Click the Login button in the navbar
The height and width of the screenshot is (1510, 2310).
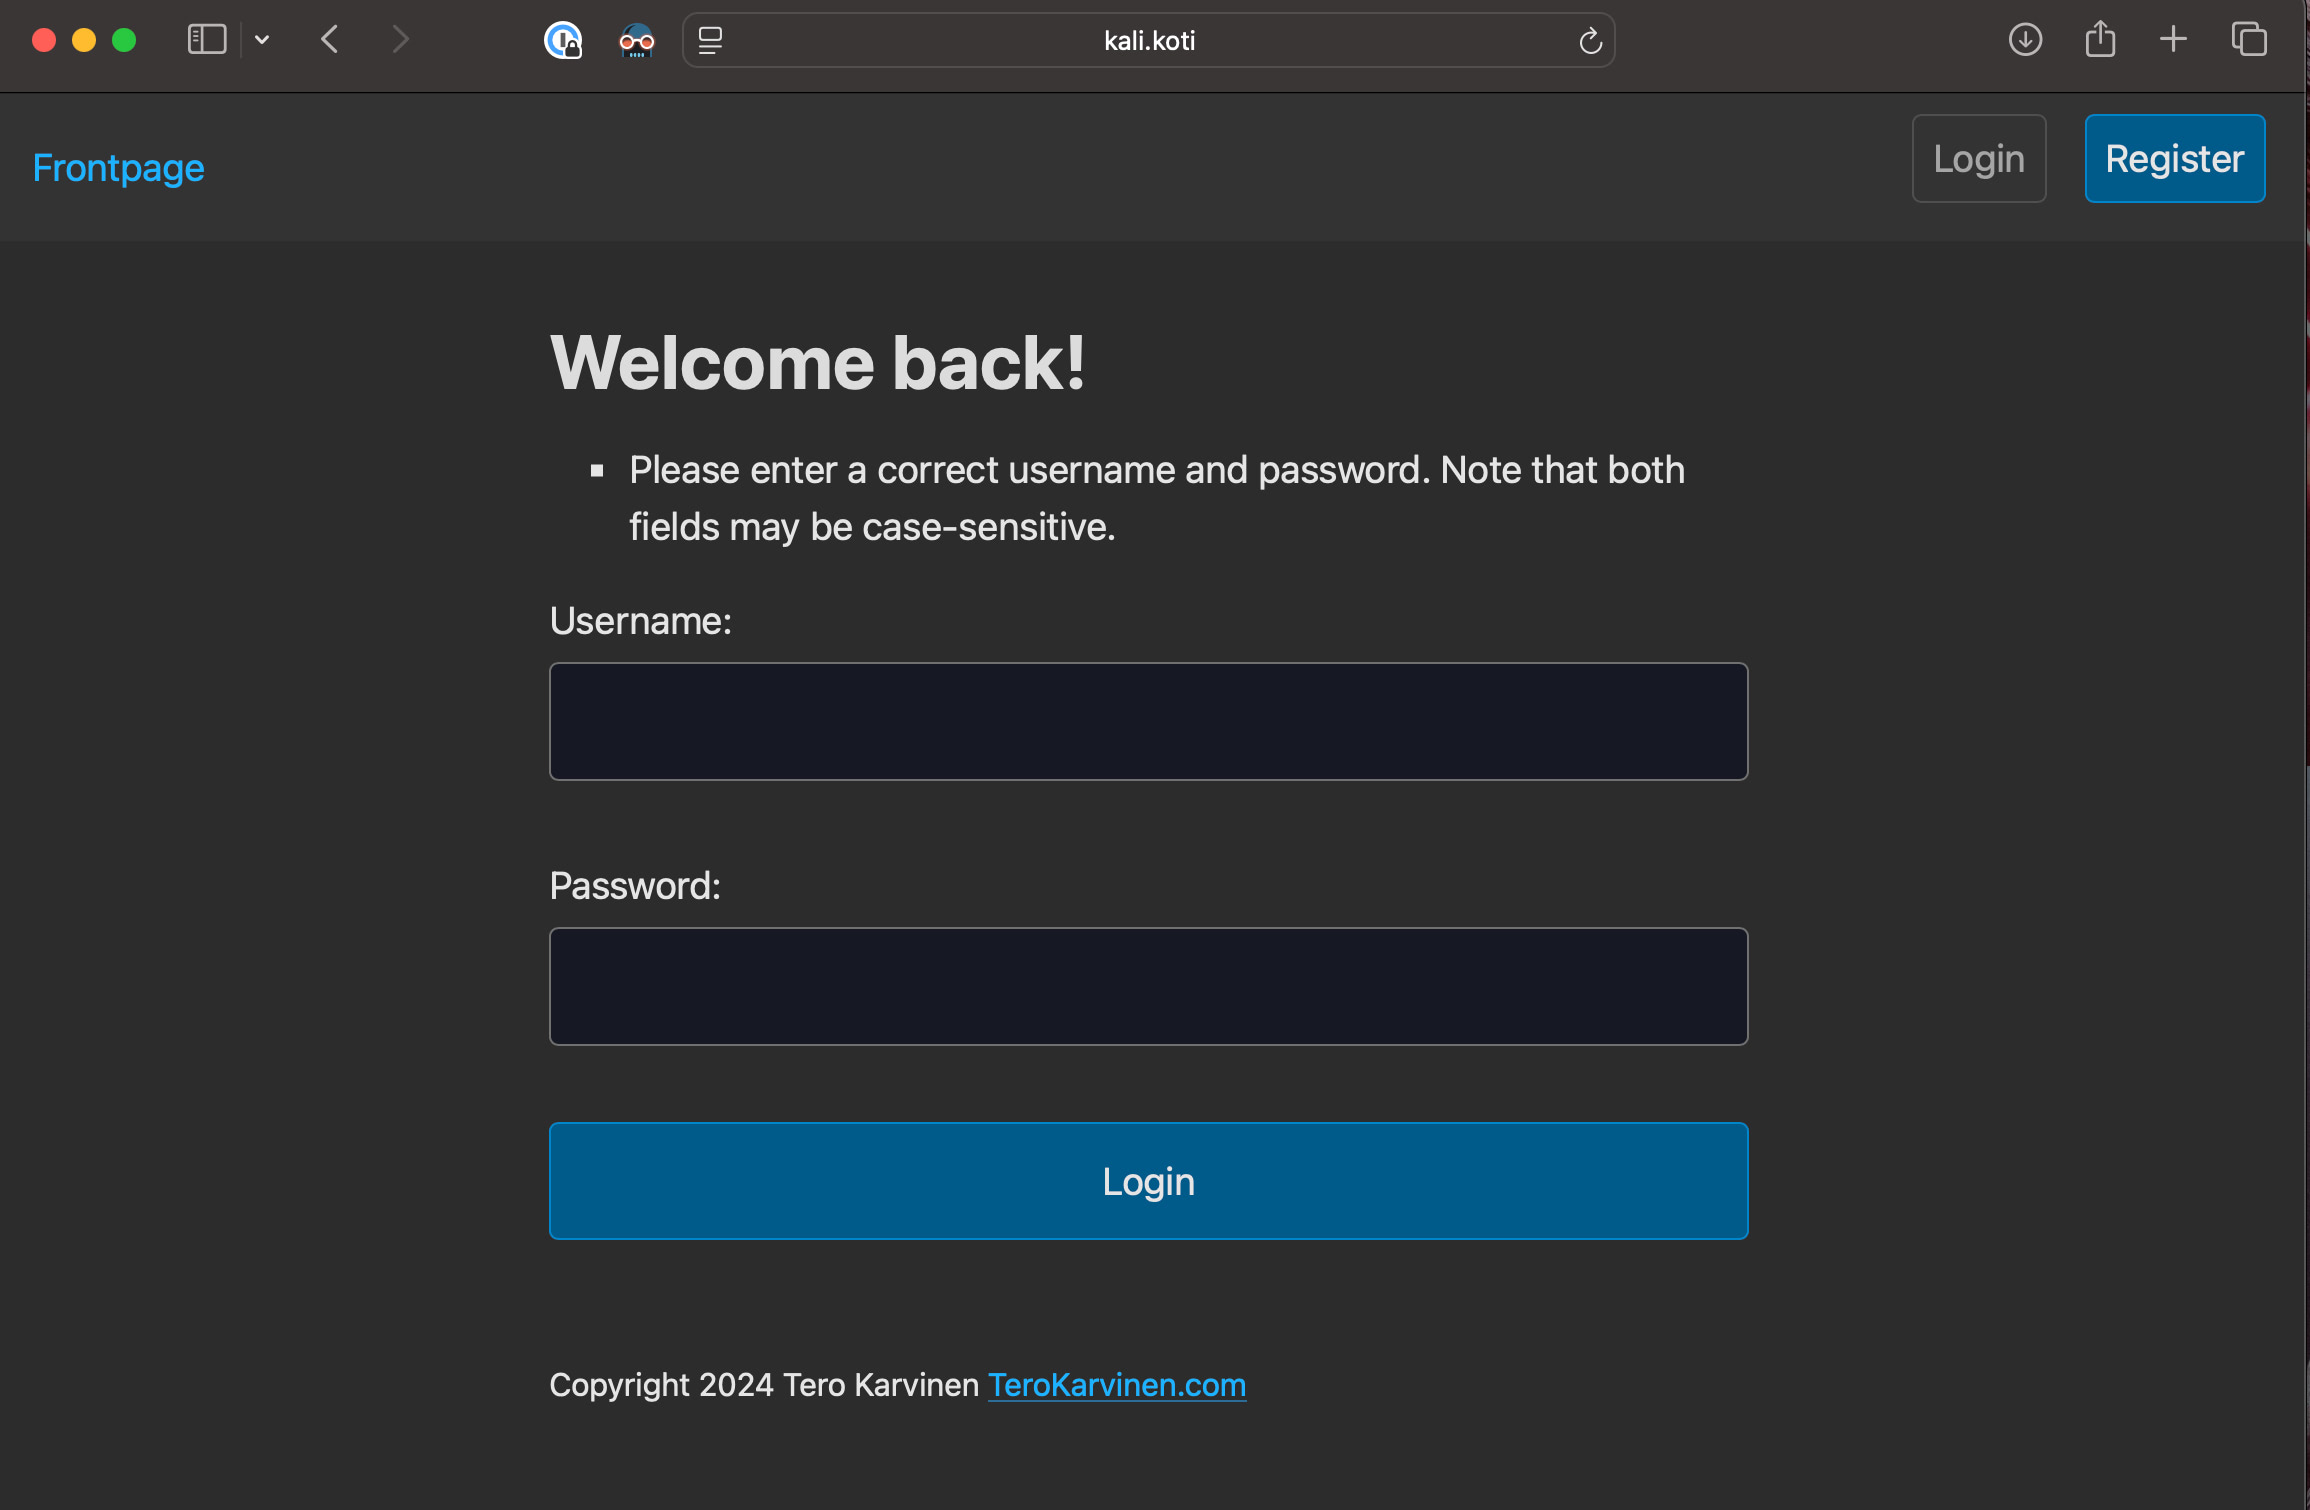point(1978,159)
